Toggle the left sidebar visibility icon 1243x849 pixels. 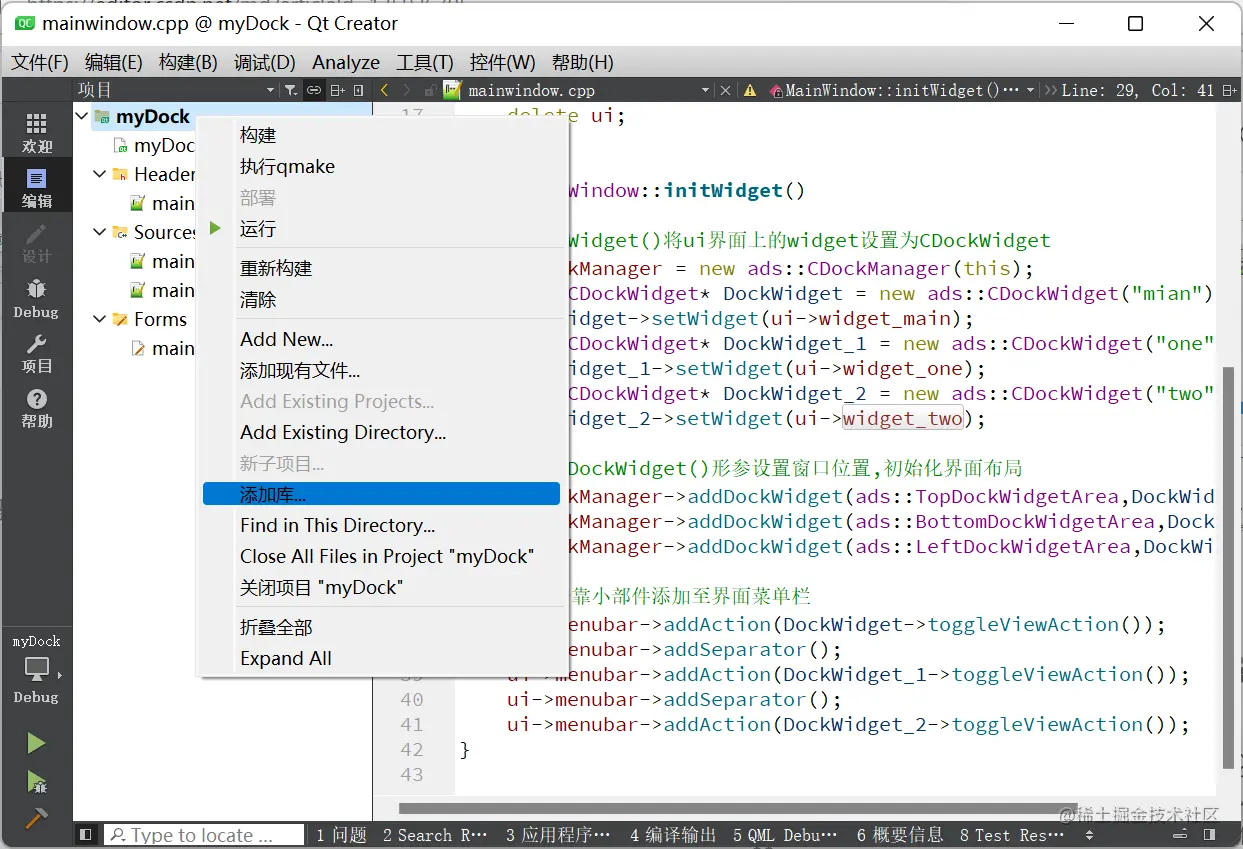[86, 834]
